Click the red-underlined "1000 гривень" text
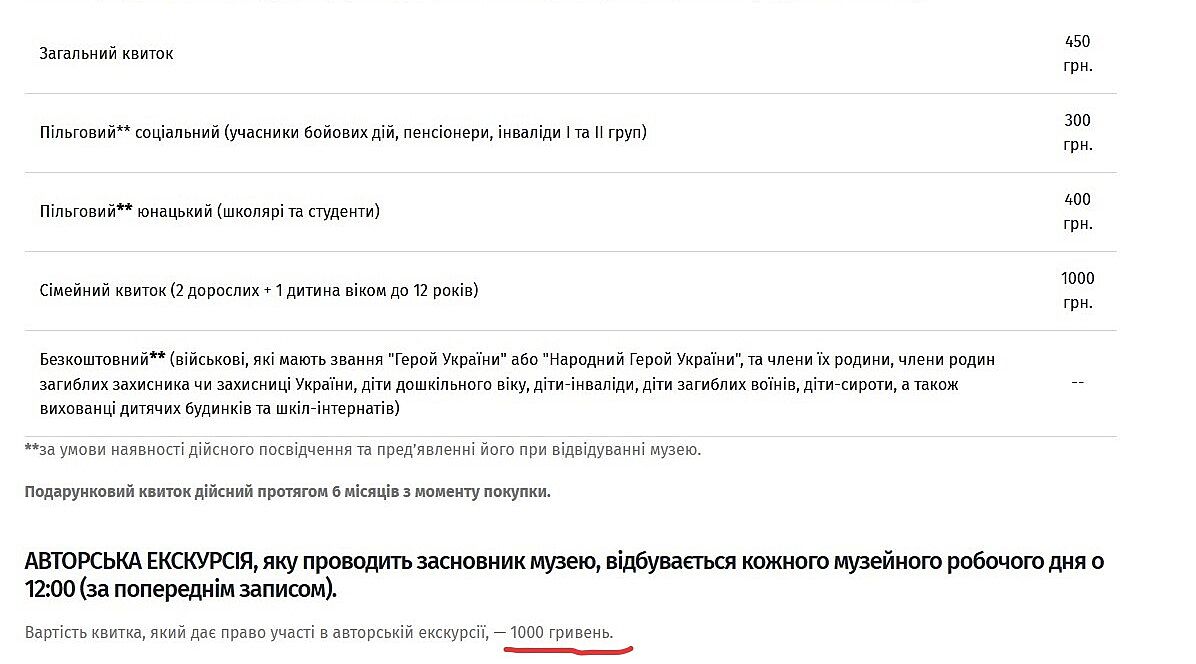The height and width of the screenshot is (664, 1196). pyautogui.click(x=561, y=632)
